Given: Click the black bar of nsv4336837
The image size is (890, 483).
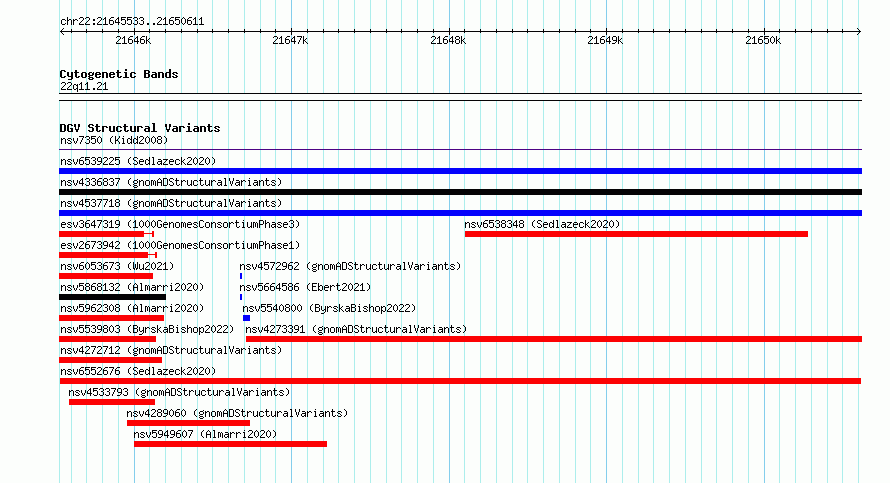Looking at the screenshot, I should [x=460, y=192].
